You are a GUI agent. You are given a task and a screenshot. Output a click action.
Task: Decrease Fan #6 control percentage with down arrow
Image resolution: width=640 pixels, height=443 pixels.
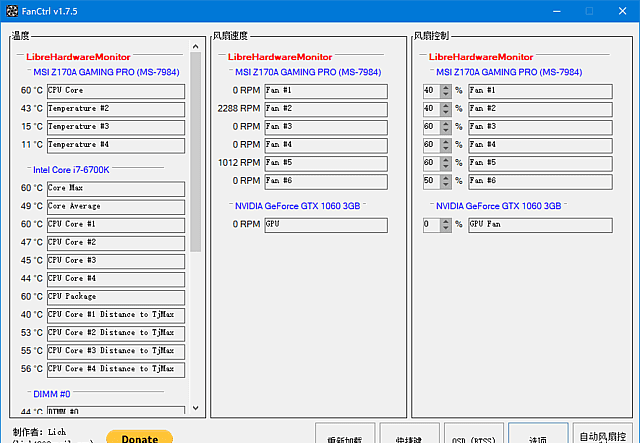pos(446,184)
